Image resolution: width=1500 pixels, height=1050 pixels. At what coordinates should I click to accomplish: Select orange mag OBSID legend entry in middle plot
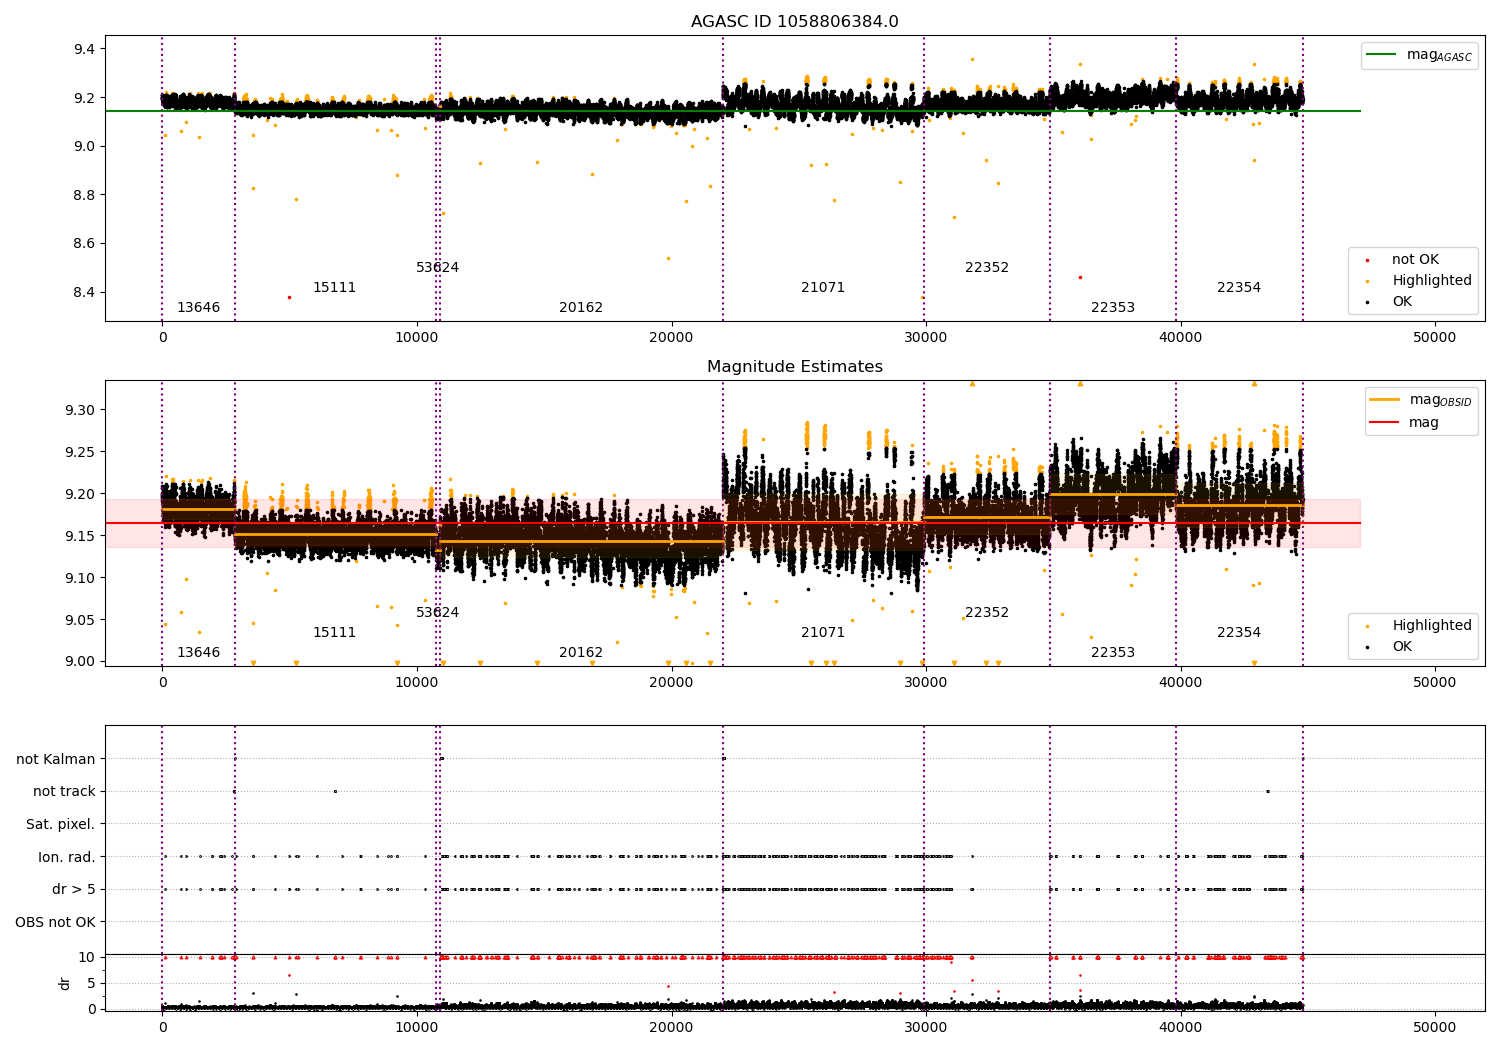[1421, 400]
